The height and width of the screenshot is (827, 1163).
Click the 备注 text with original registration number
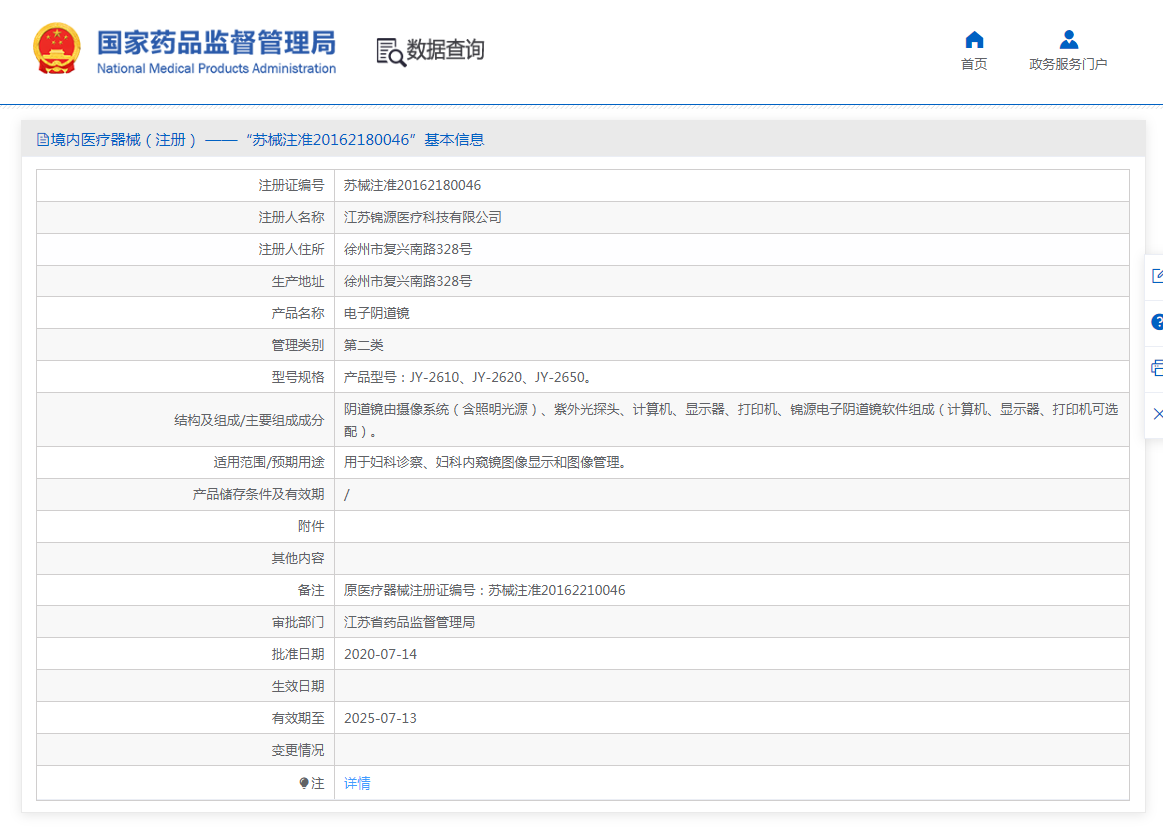pos(484,590)
